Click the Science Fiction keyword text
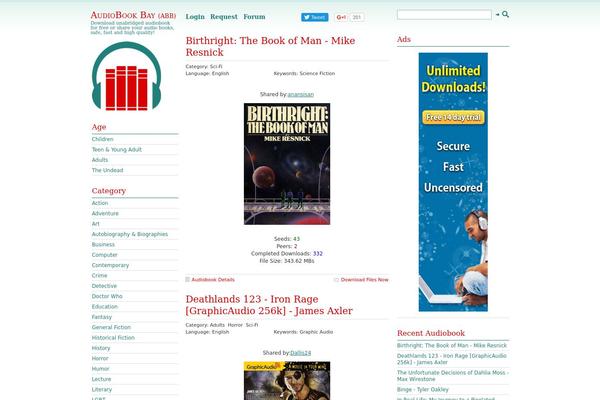The width and height of the screenshot is (600, 400). coord(317,73)
